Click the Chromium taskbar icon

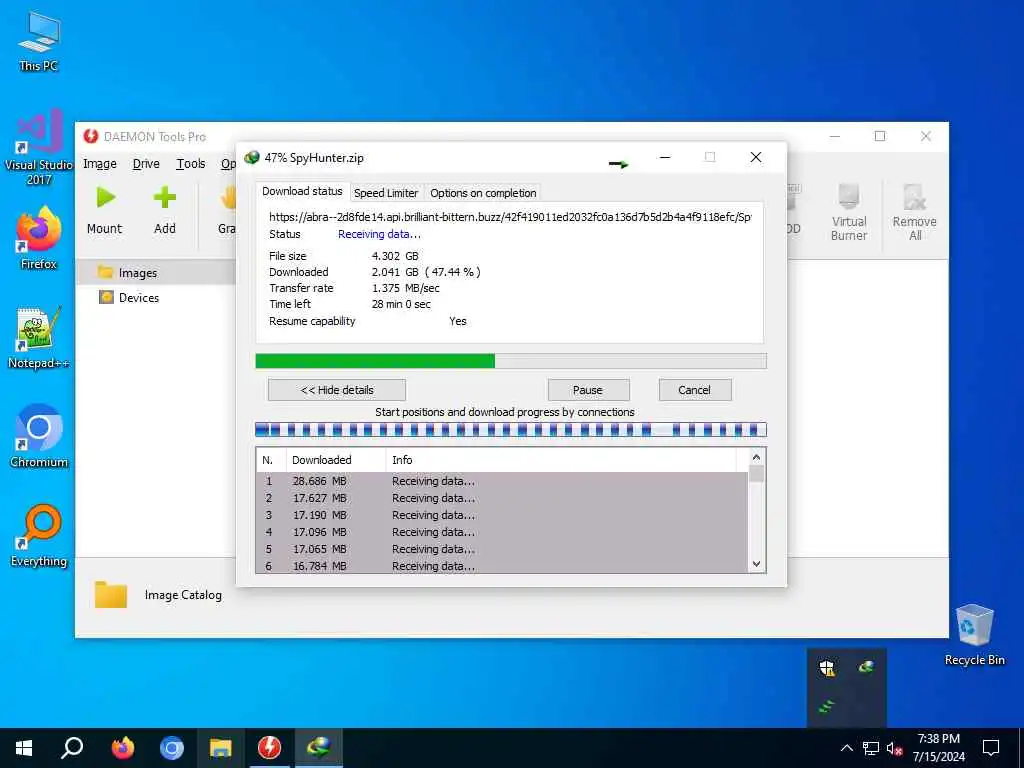172,748
